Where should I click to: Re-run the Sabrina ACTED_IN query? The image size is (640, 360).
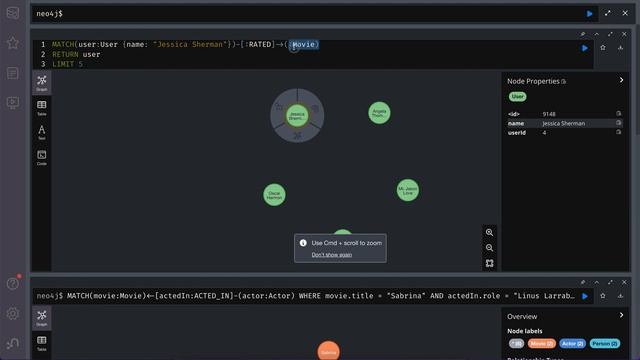pos(585,296)
